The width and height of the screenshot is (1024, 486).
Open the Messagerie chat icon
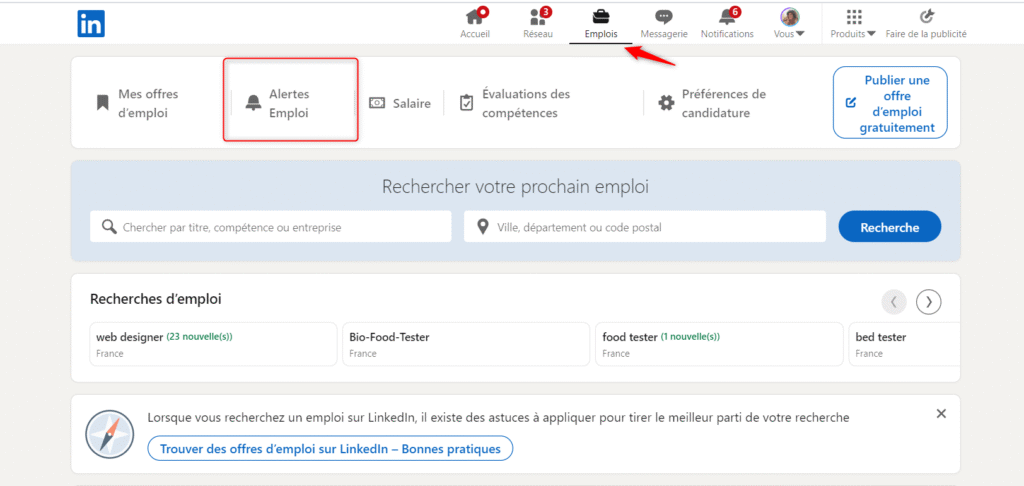pos(663,17)
